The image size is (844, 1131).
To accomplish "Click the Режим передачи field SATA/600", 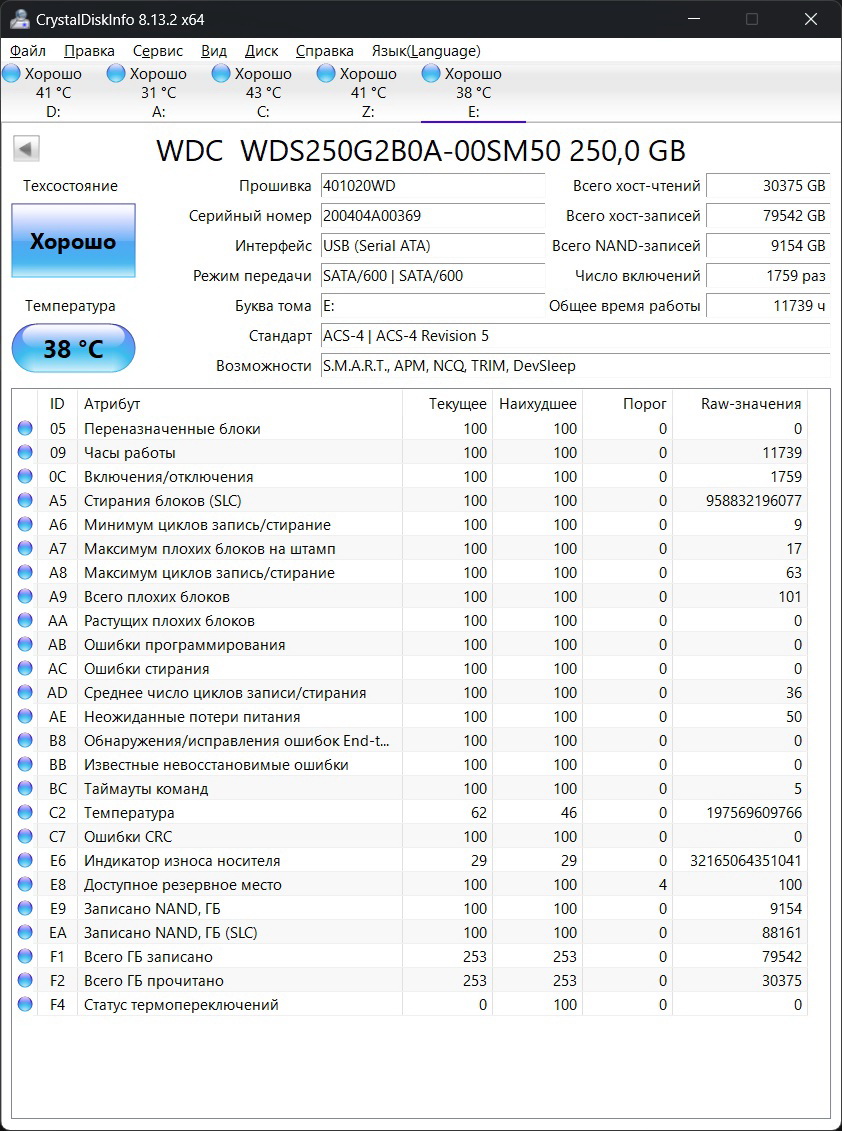I will tap(433, 276).
